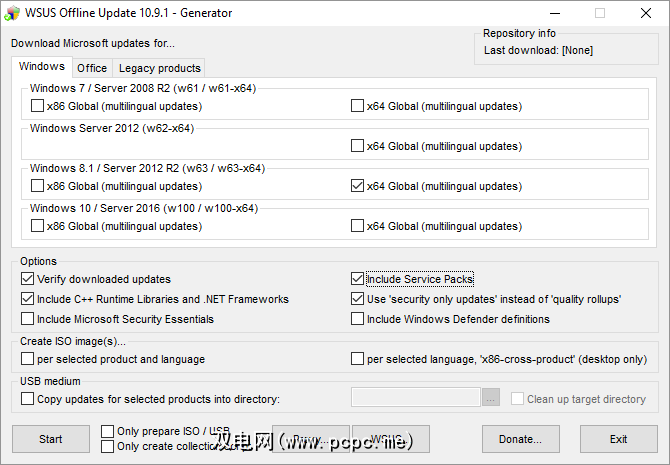Toggle Include Service Packs checkbox
The height and width of the screenshot is (465, 670).
coord(358,279)
